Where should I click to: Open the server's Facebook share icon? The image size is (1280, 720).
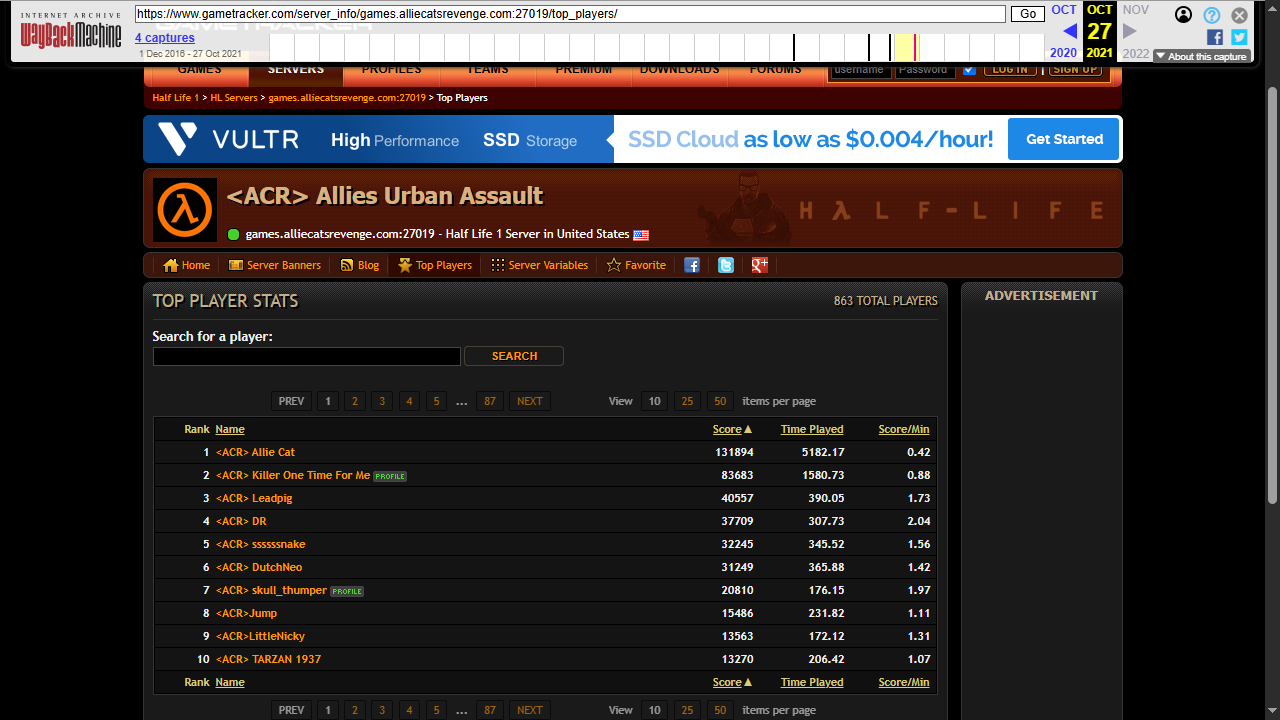click(692, 265)
